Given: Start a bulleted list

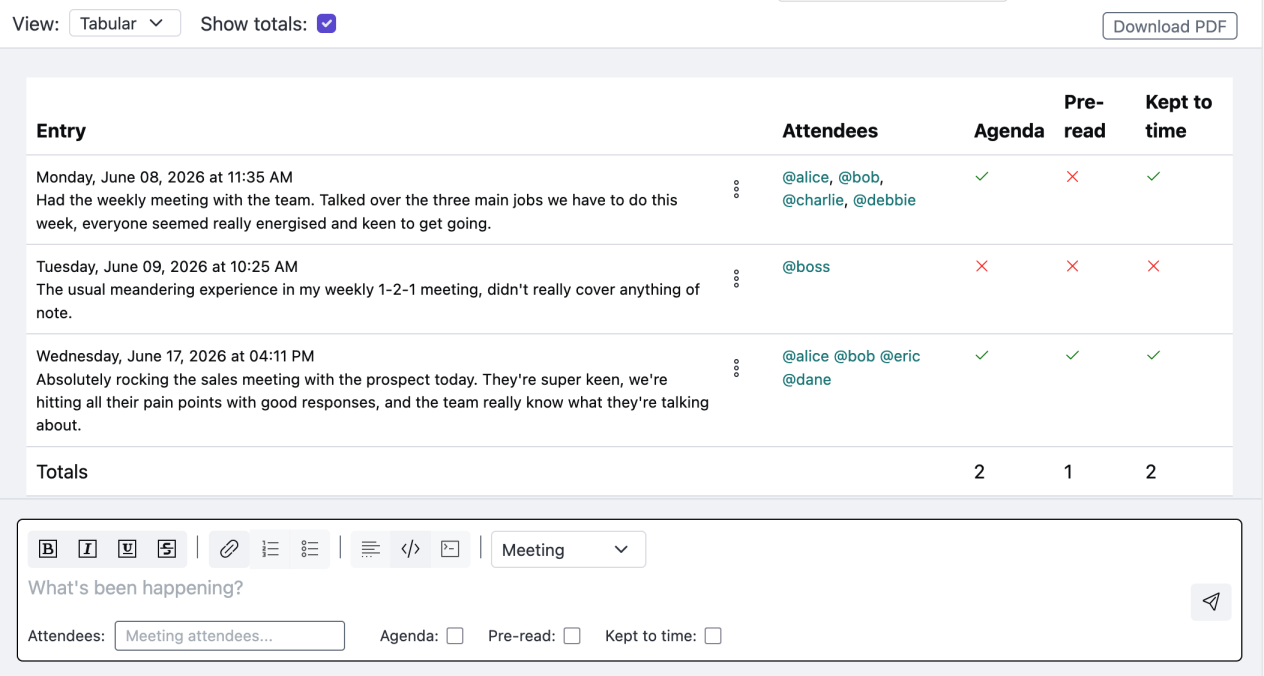Looking at the screenshot, I should point(310,549).
